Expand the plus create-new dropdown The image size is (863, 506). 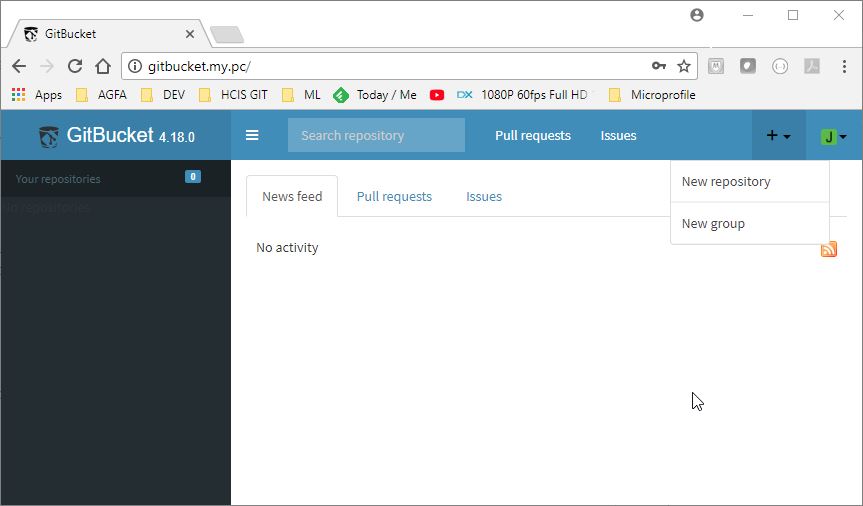(778, 136)
